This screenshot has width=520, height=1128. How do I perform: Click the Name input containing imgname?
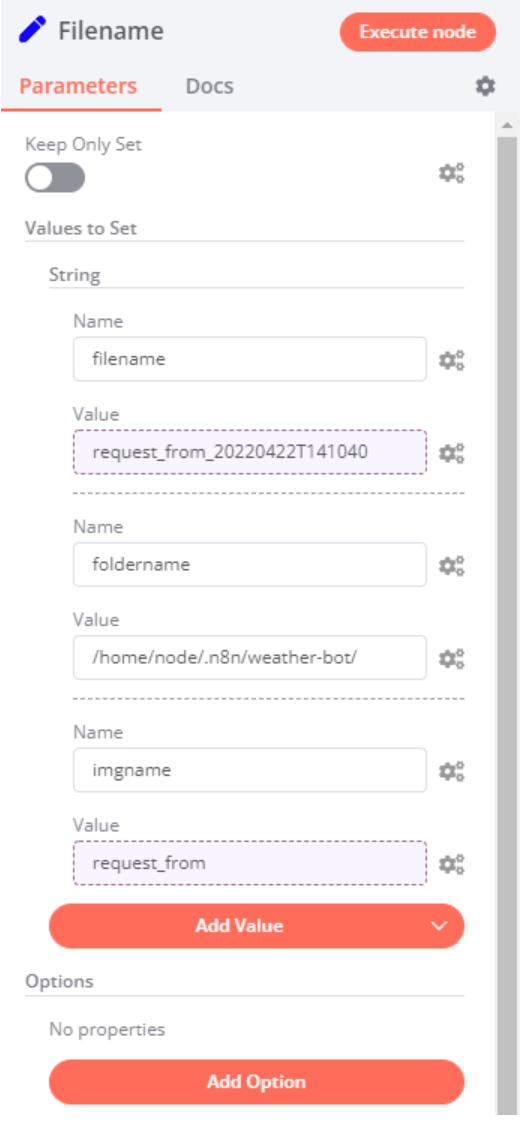[250, 770]
